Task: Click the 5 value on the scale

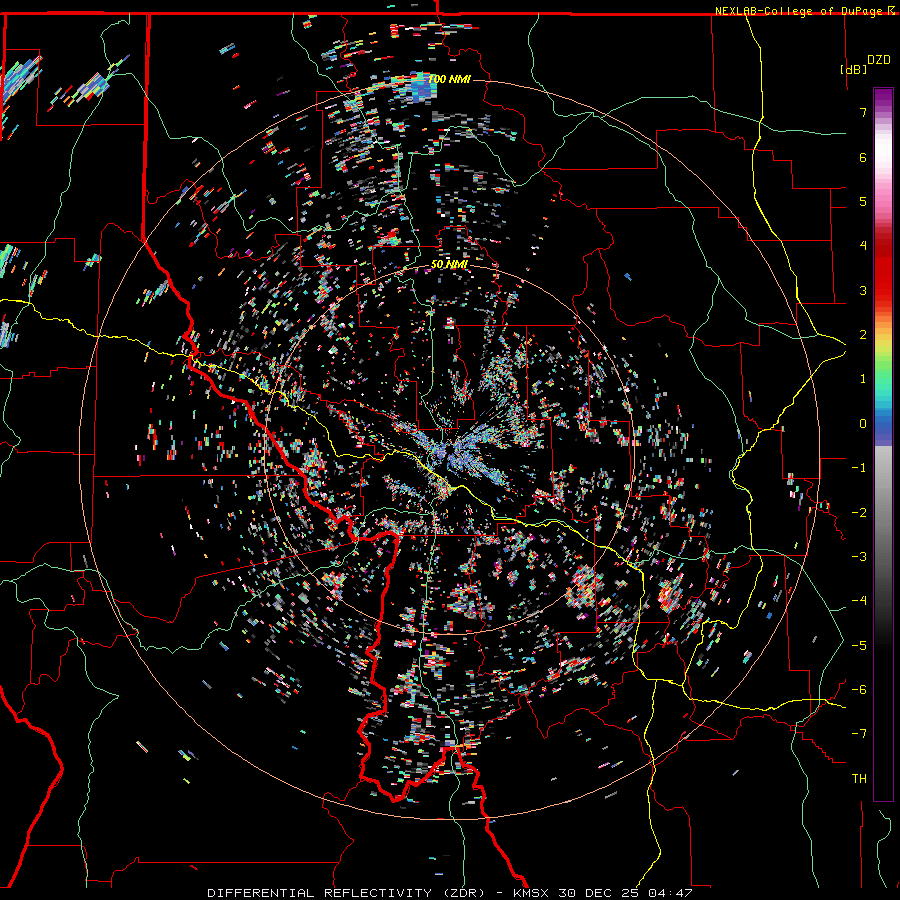Action: tap(863, 201)
